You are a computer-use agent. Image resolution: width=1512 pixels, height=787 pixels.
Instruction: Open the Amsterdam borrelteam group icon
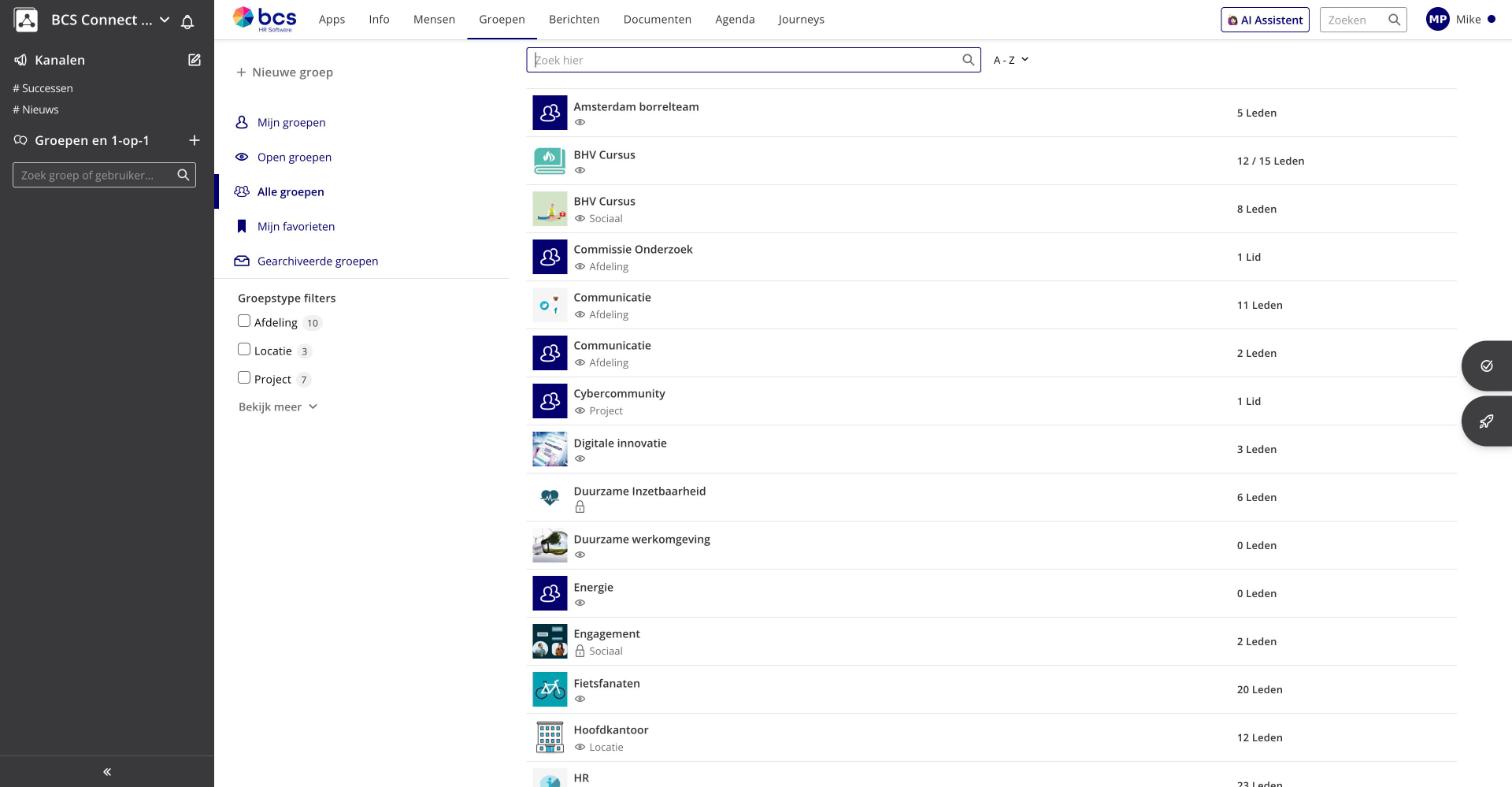(550, 113)
